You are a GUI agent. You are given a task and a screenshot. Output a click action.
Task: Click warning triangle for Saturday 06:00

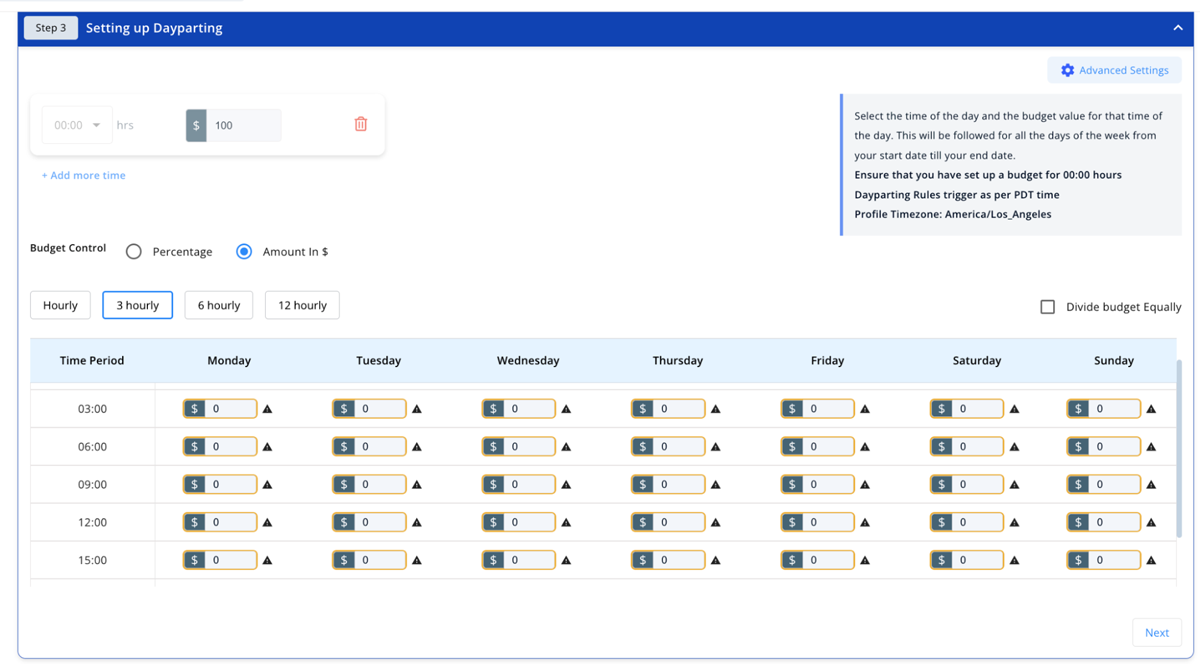coord(1014,447)
